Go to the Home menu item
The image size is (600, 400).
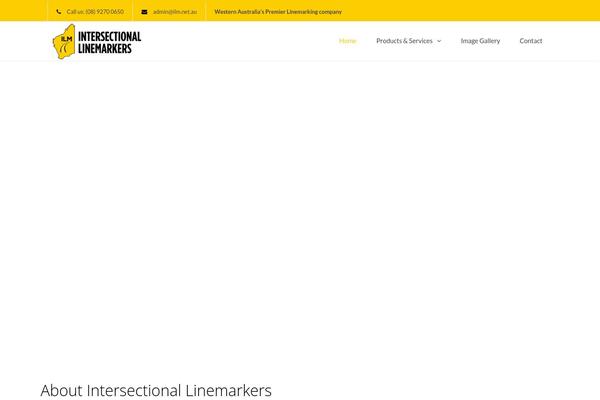click(x=347, y=41)
